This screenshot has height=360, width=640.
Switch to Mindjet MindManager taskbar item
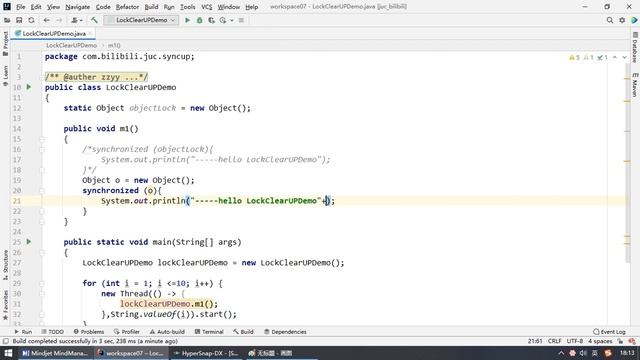tap(56, 353)
